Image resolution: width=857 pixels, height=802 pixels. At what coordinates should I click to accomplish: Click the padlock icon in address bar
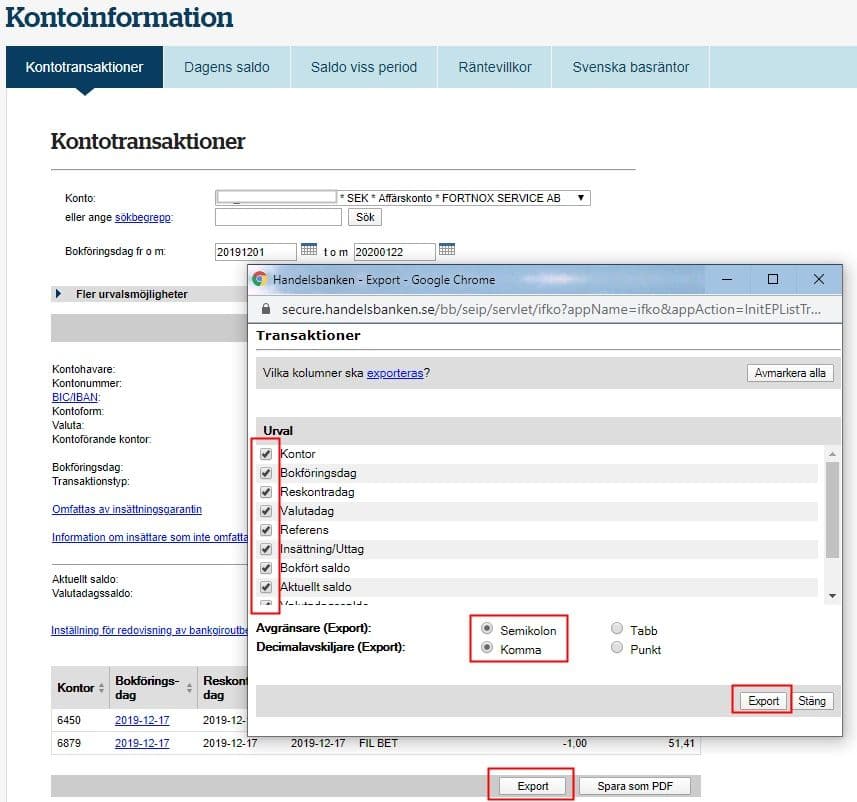pyautogui.click(x=266, y=309)
